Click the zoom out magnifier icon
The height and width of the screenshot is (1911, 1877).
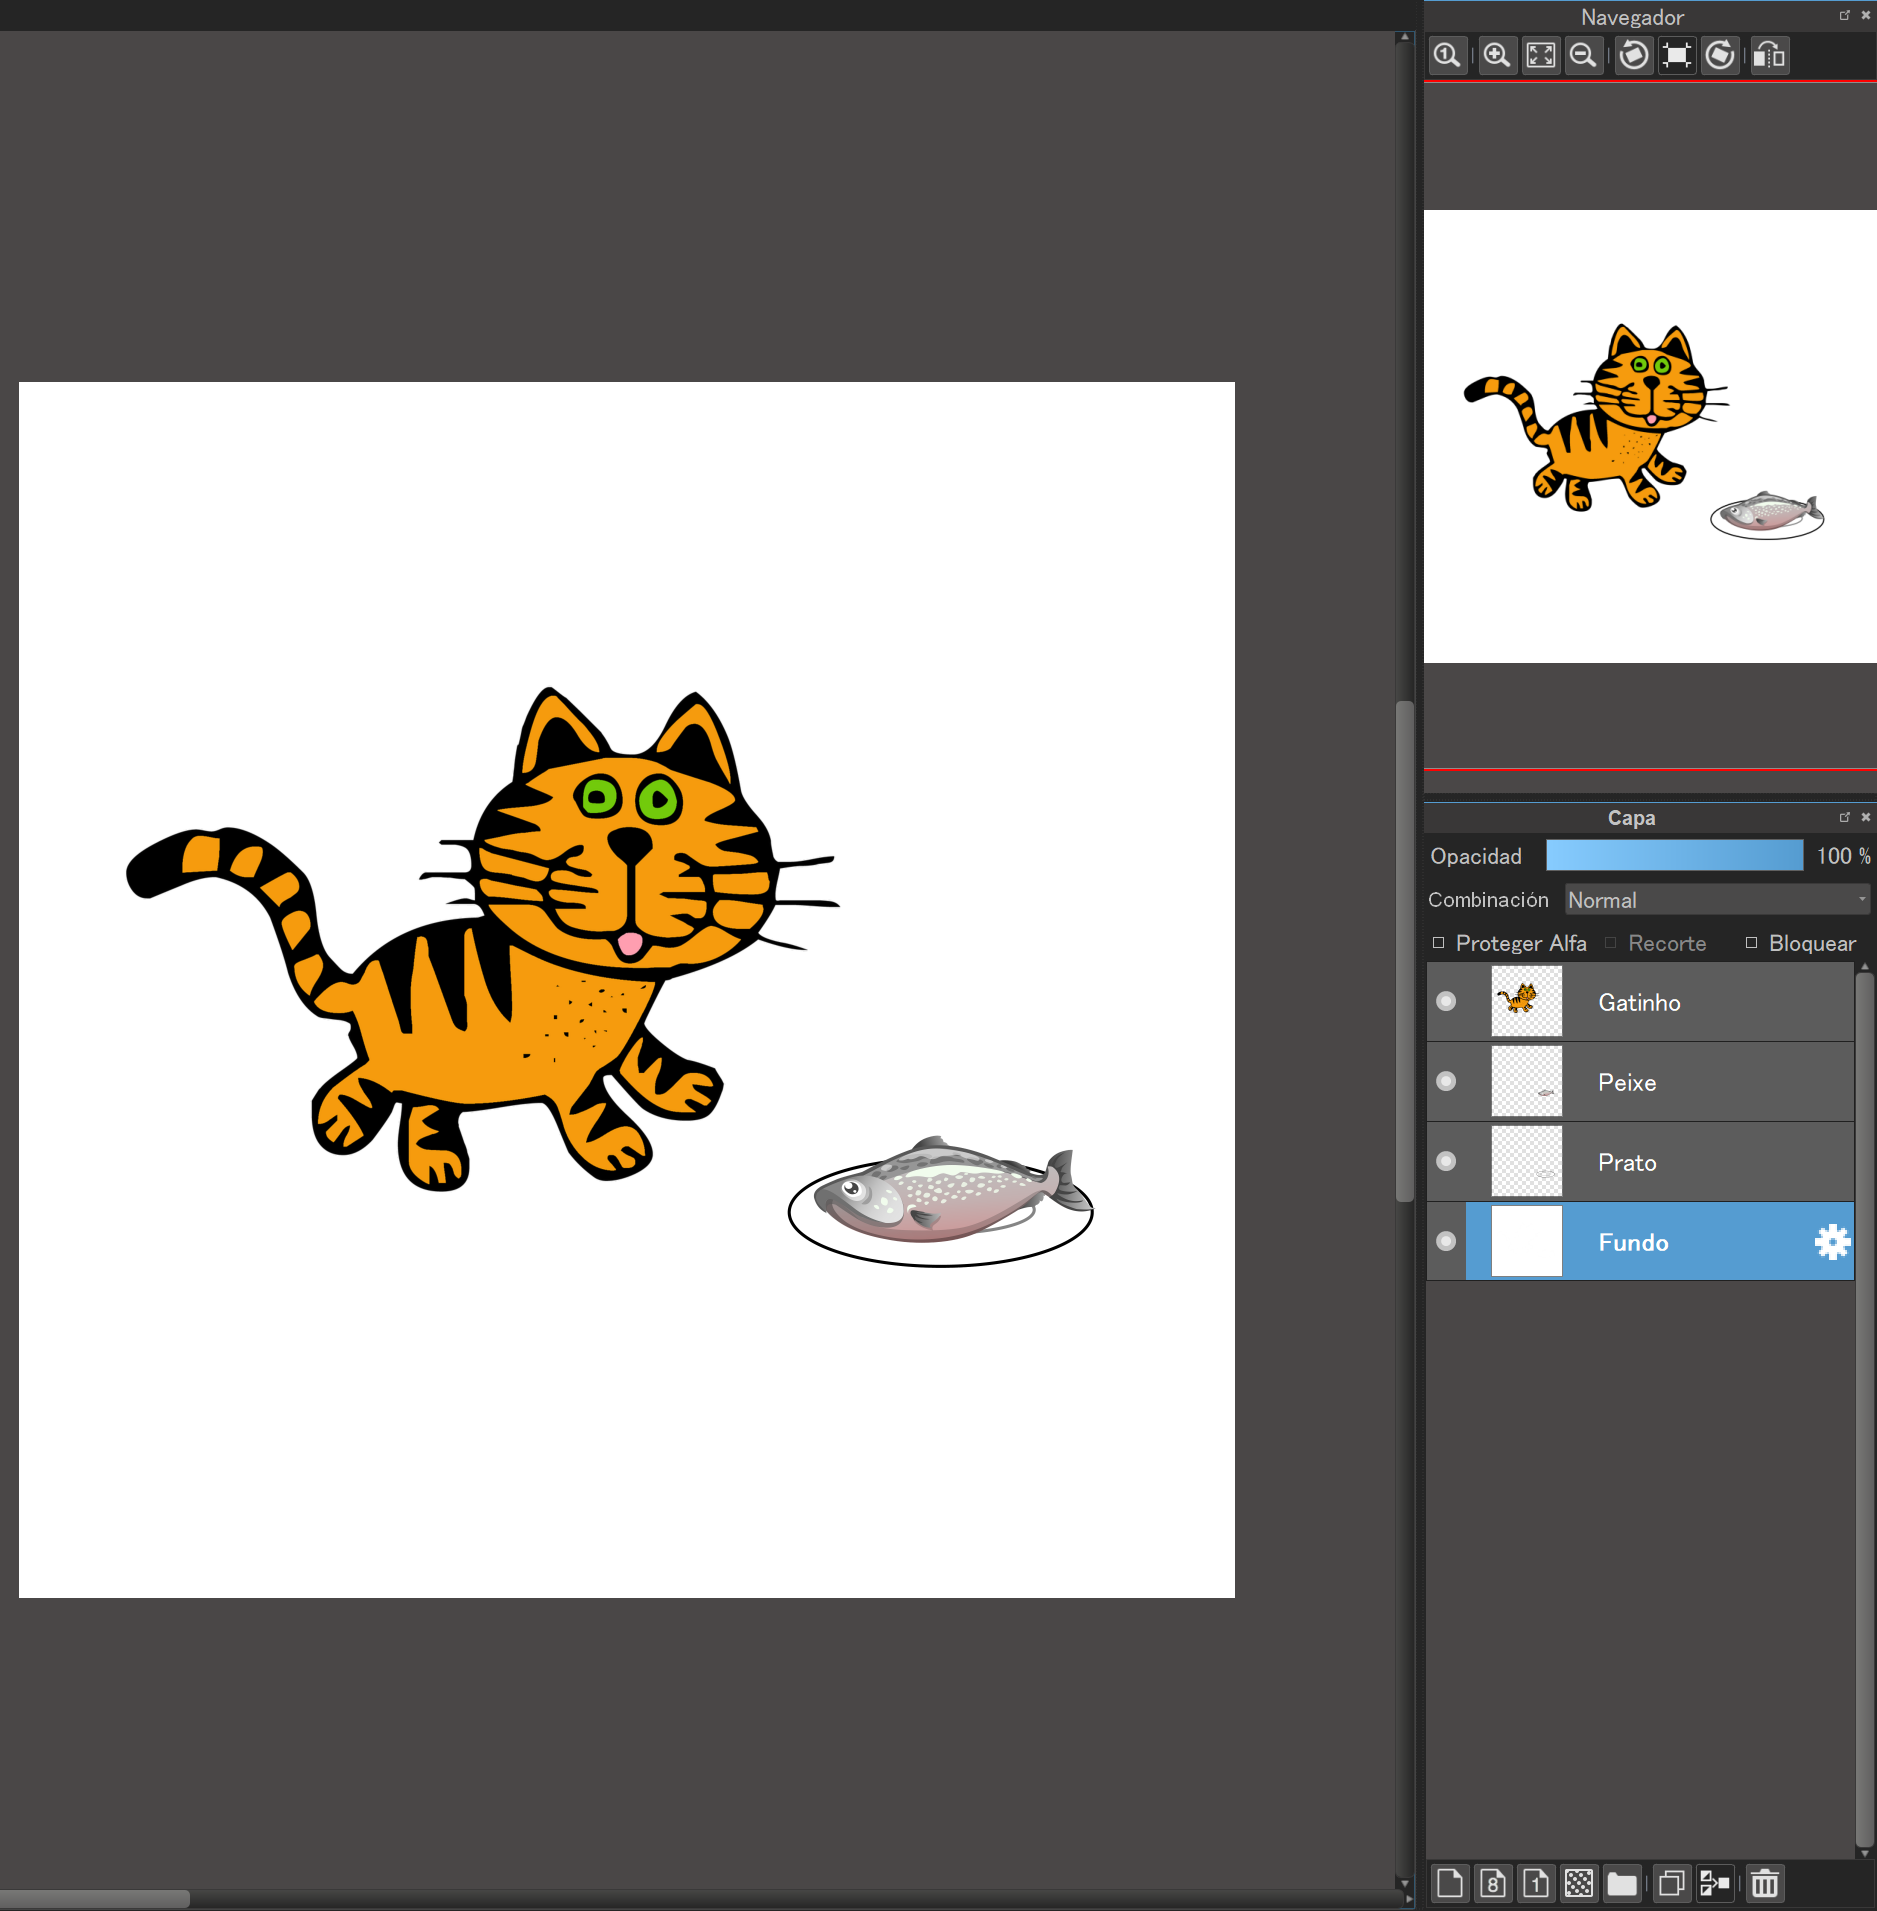pyautogui.click(x=1583, y=55)
